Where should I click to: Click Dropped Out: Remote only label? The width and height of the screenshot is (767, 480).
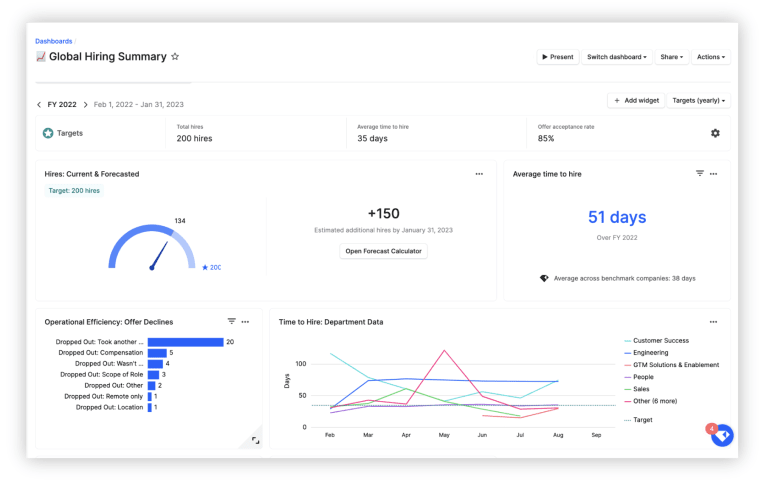coord(104,396)
